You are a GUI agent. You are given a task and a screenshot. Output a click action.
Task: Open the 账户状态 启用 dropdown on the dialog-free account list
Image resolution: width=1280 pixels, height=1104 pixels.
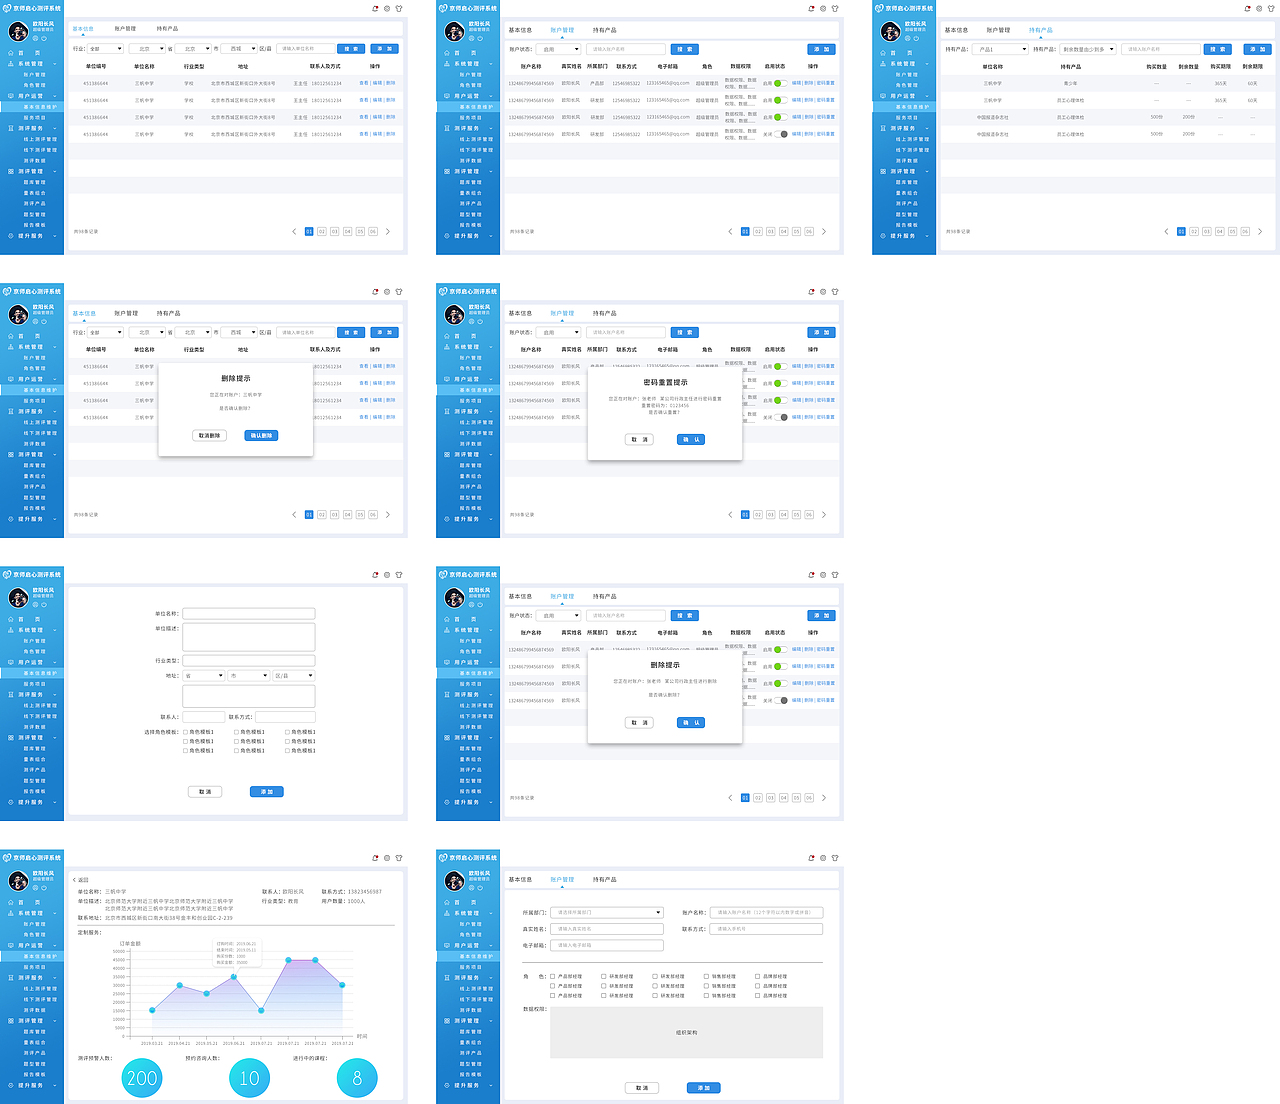(558, 49)
